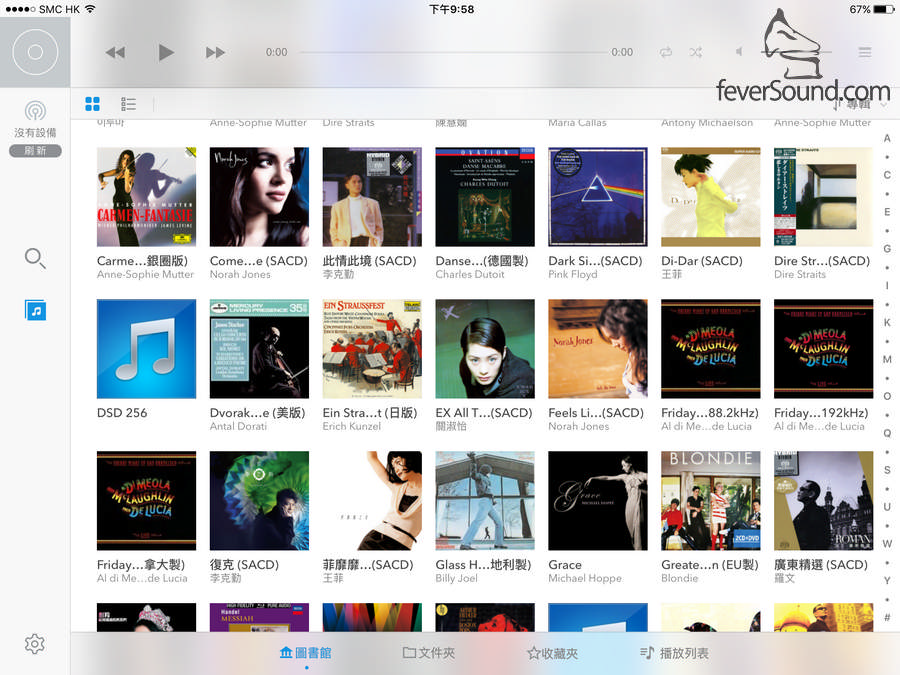Screen dimensions: 900x675
Task: Start playback with the play button
Action: [166, 52]
